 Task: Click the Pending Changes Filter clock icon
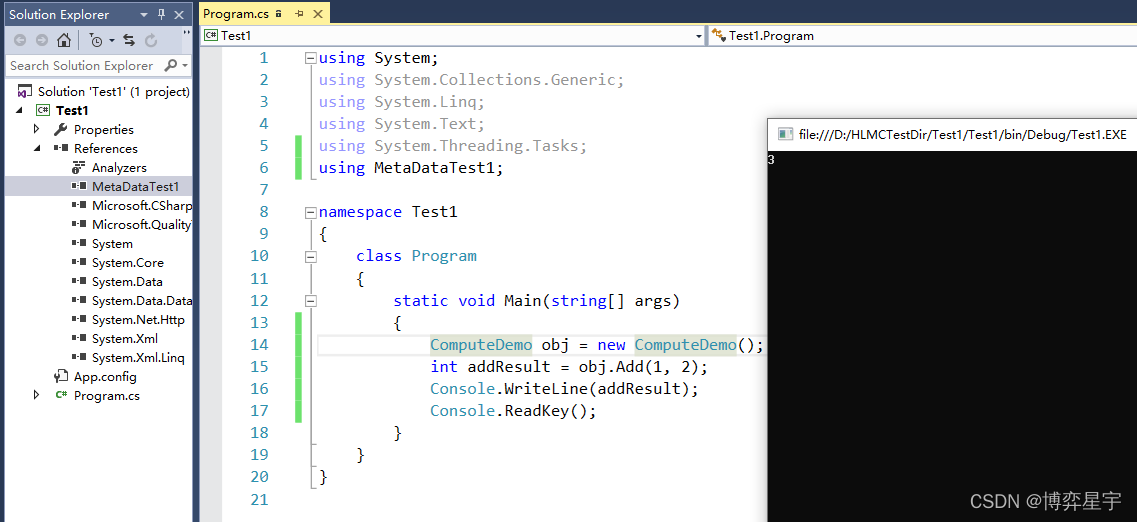click(96, 40)
